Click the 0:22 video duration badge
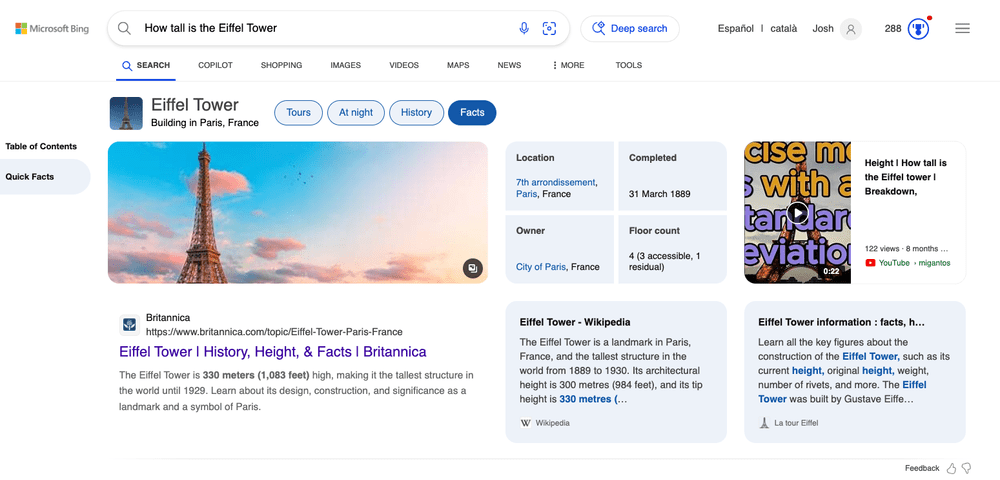The width and height of the screenshot is (1000, 480). 831,271
